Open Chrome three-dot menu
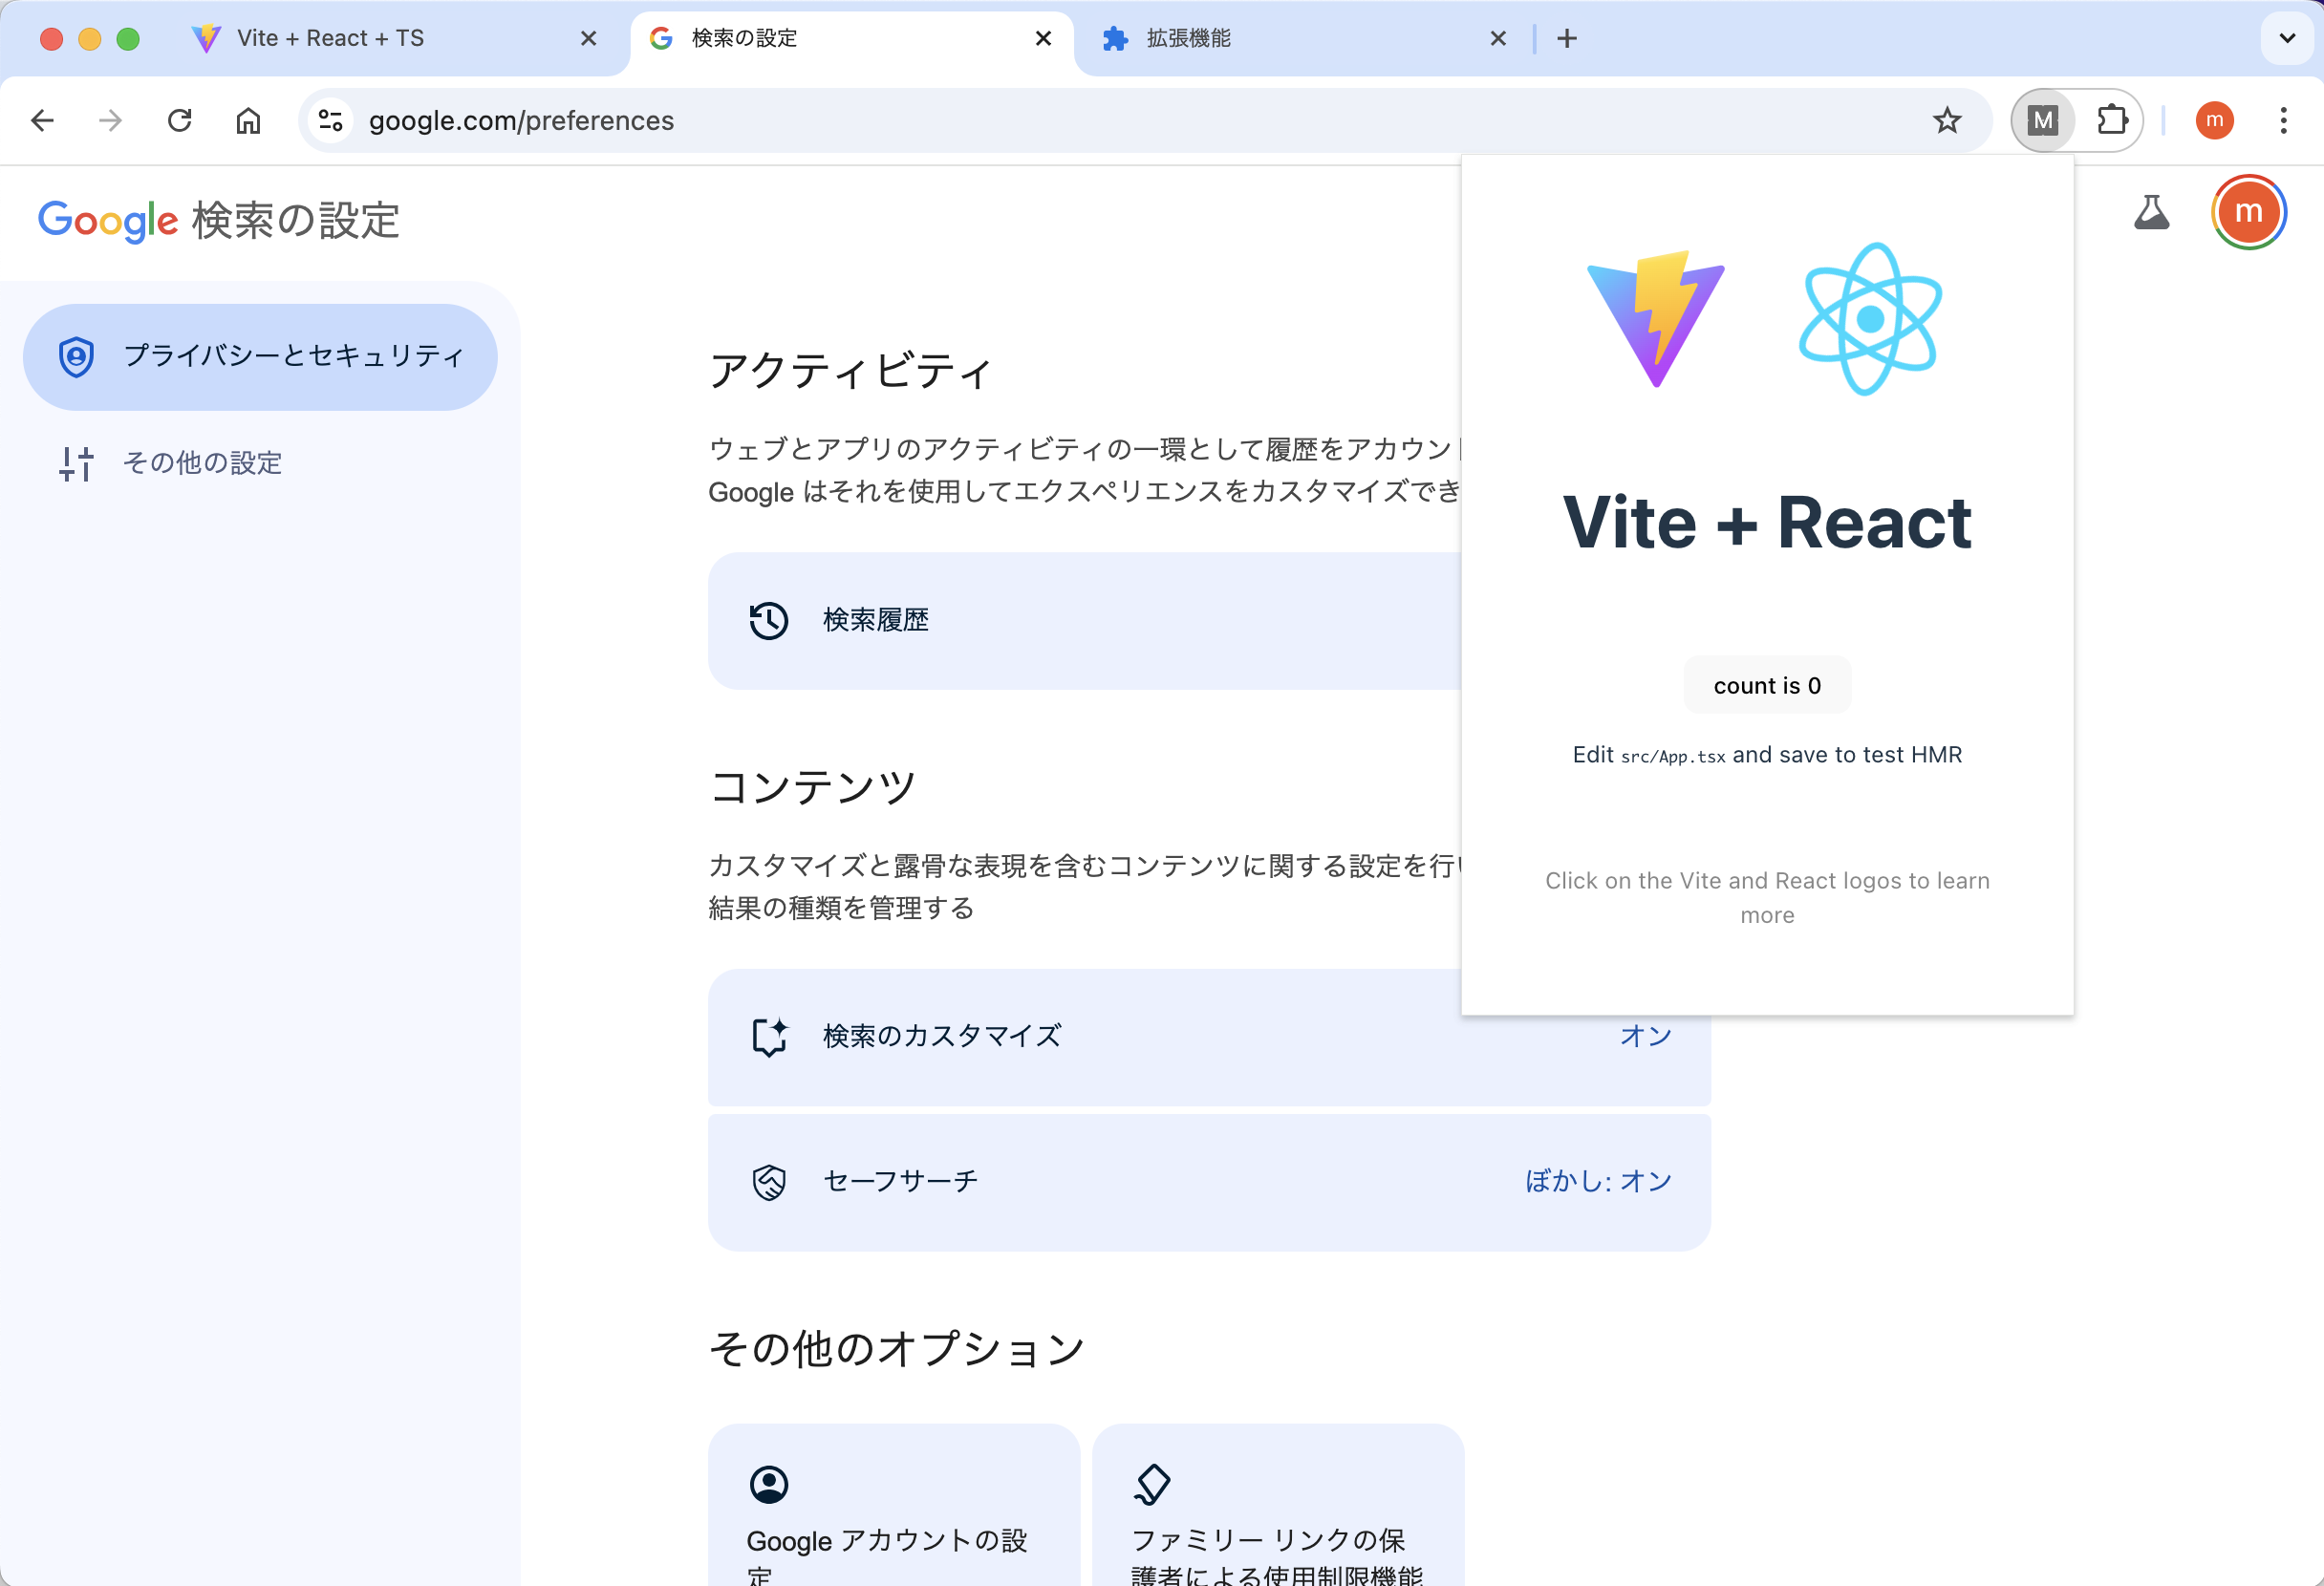2324x1586 pixels. pos(2283,120)
